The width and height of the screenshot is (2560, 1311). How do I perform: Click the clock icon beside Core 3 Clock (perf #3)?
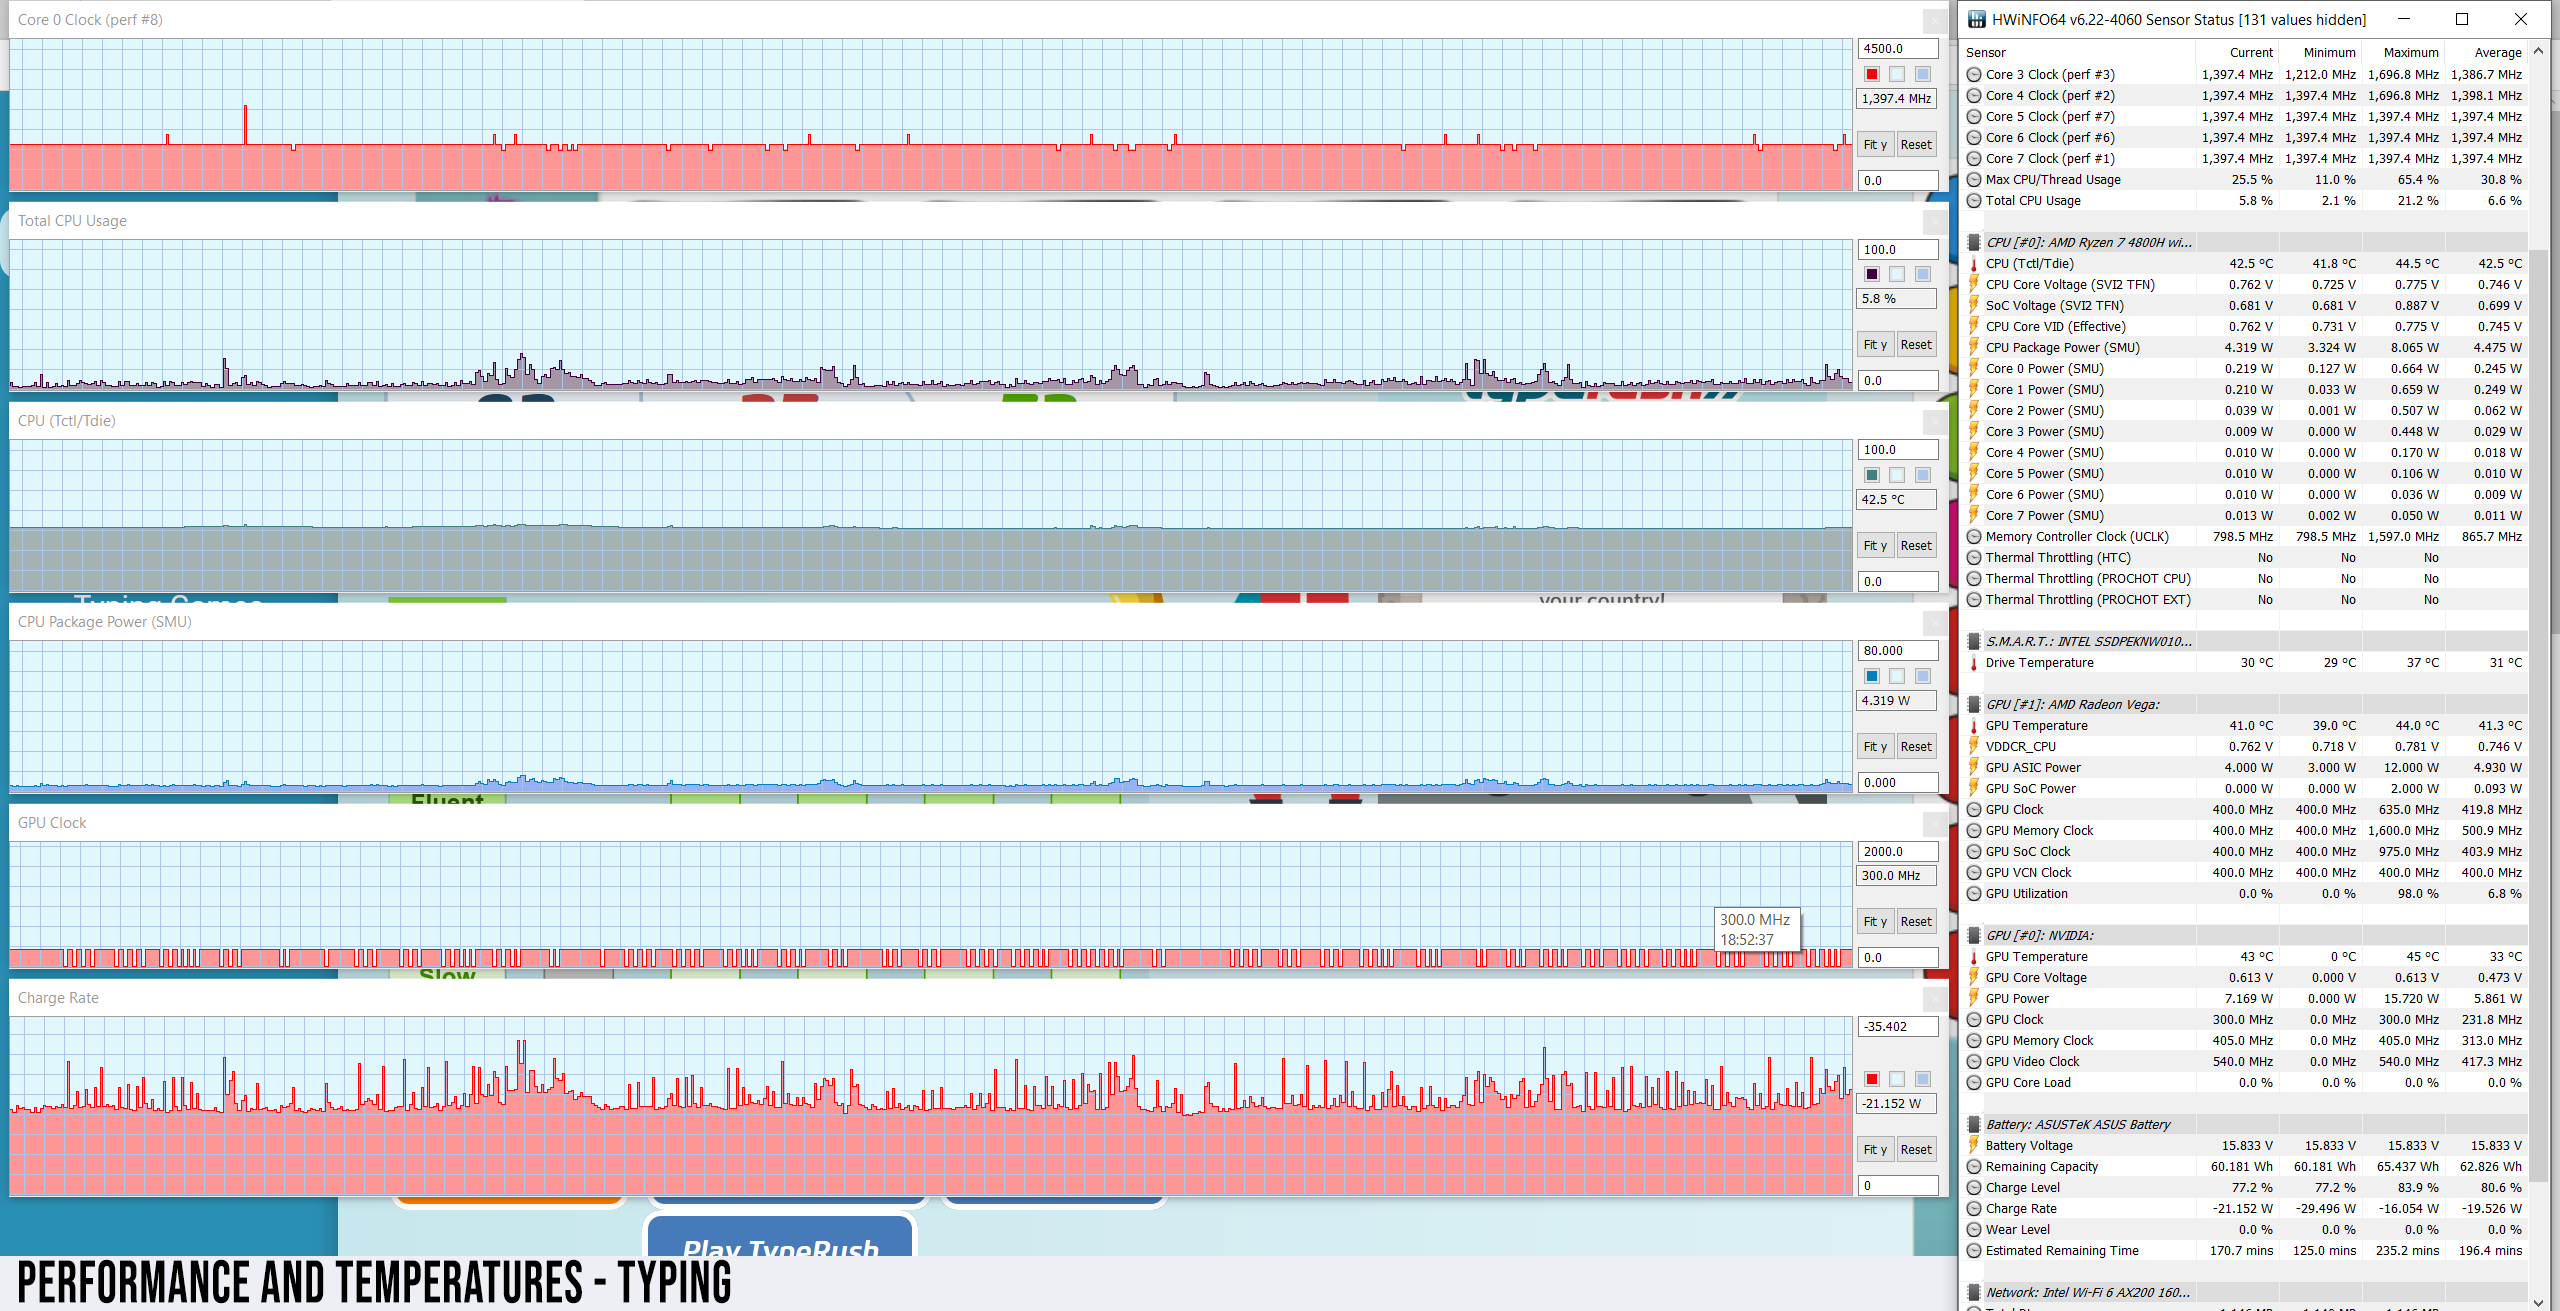click(x=1974, y=74)
